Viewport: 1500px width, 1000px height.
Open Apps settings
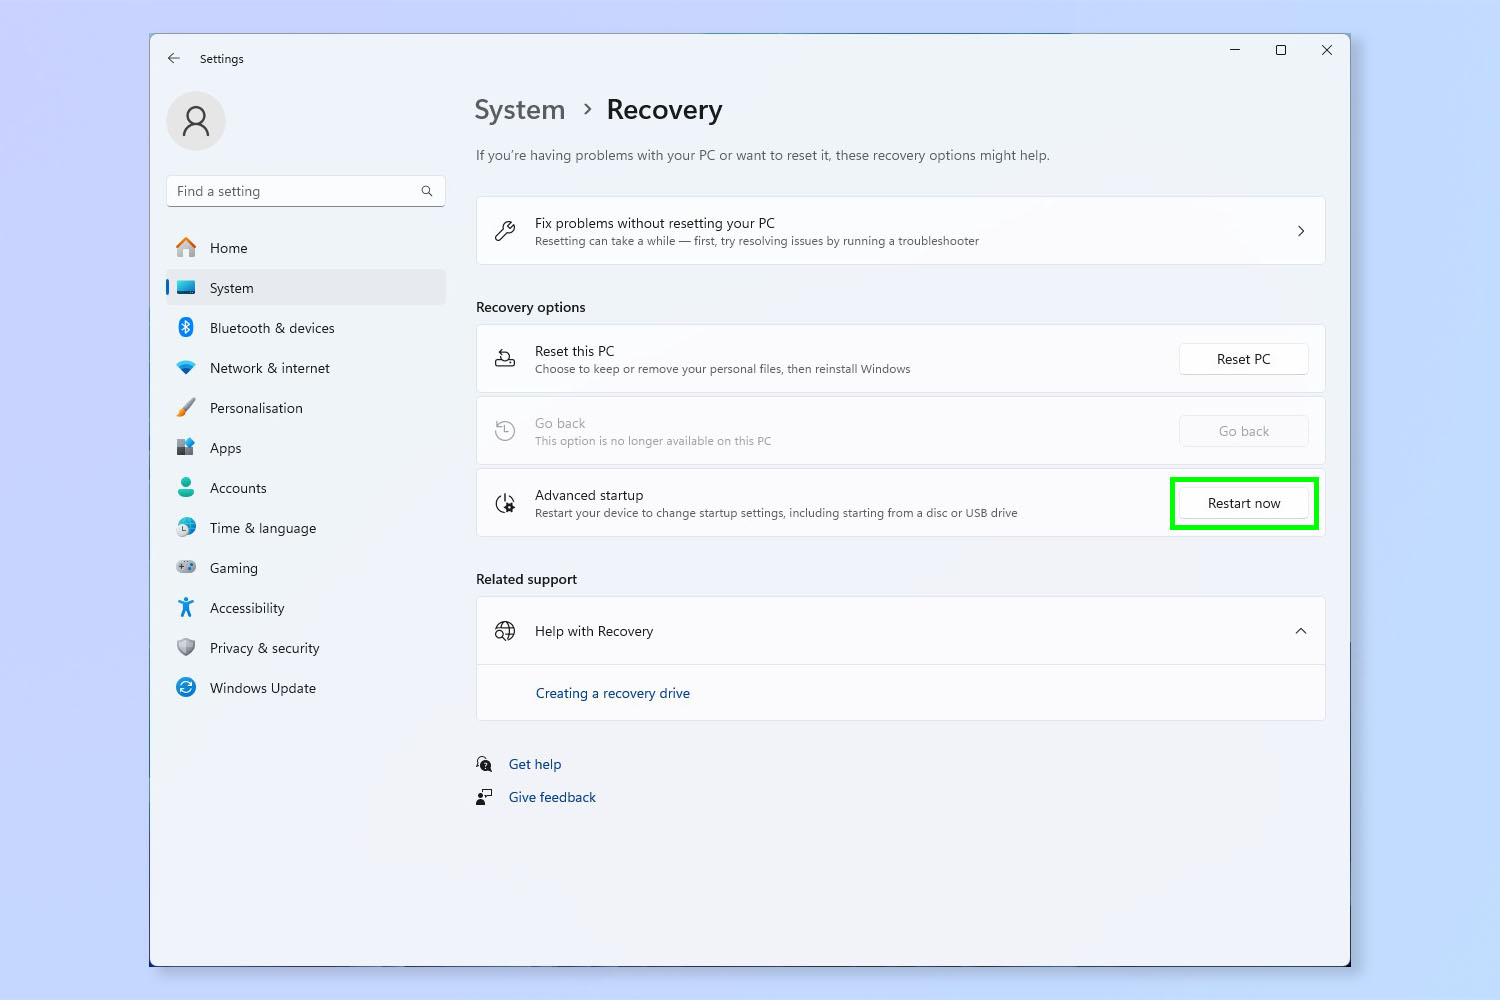tap(306, 448)
